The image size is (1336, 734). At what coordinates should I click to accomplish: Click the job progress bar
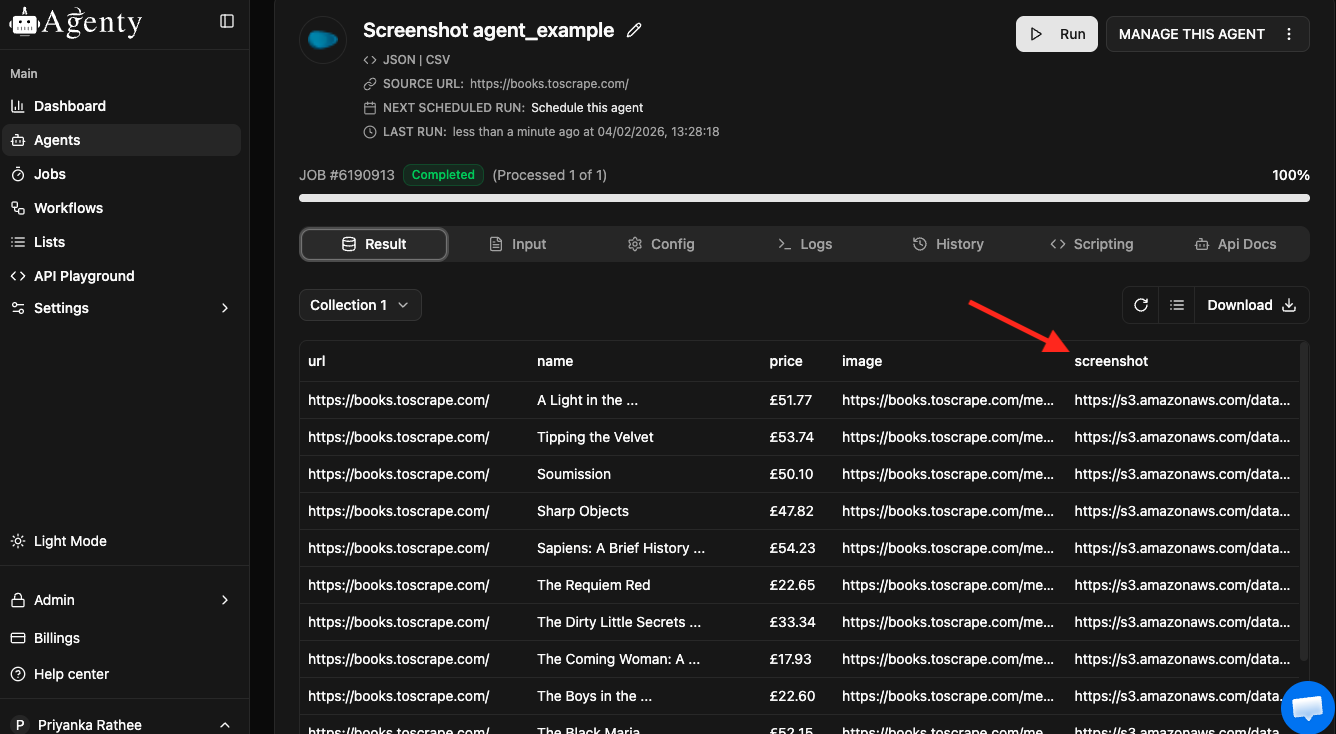point(804,198)
